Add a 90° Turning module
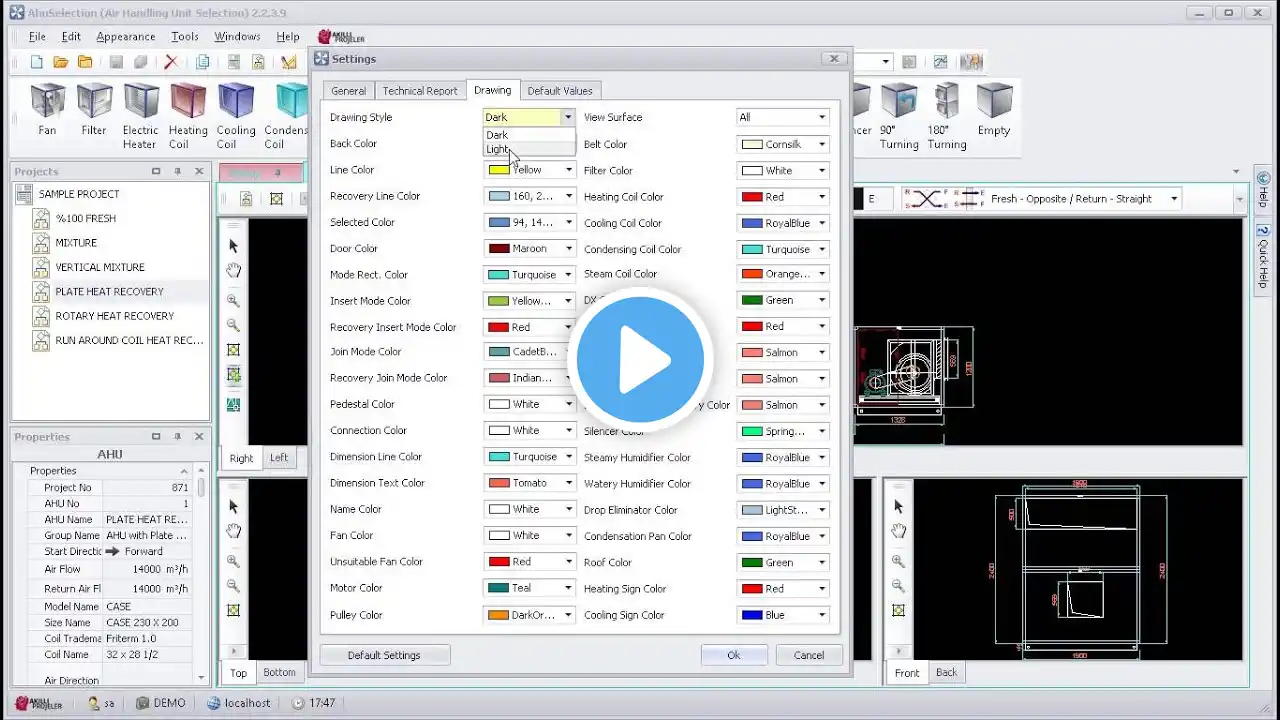 [899, 117]
